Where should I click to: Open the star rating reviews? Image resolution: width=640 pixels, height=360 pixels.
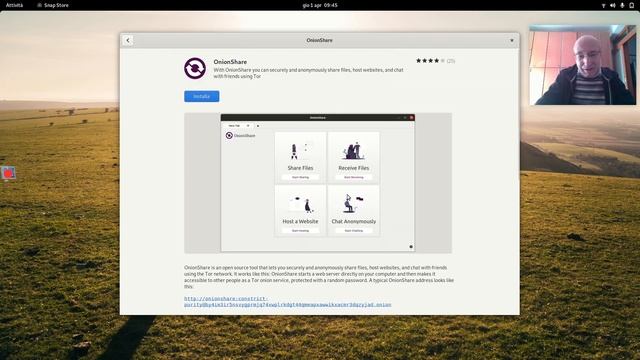(435, 61)
